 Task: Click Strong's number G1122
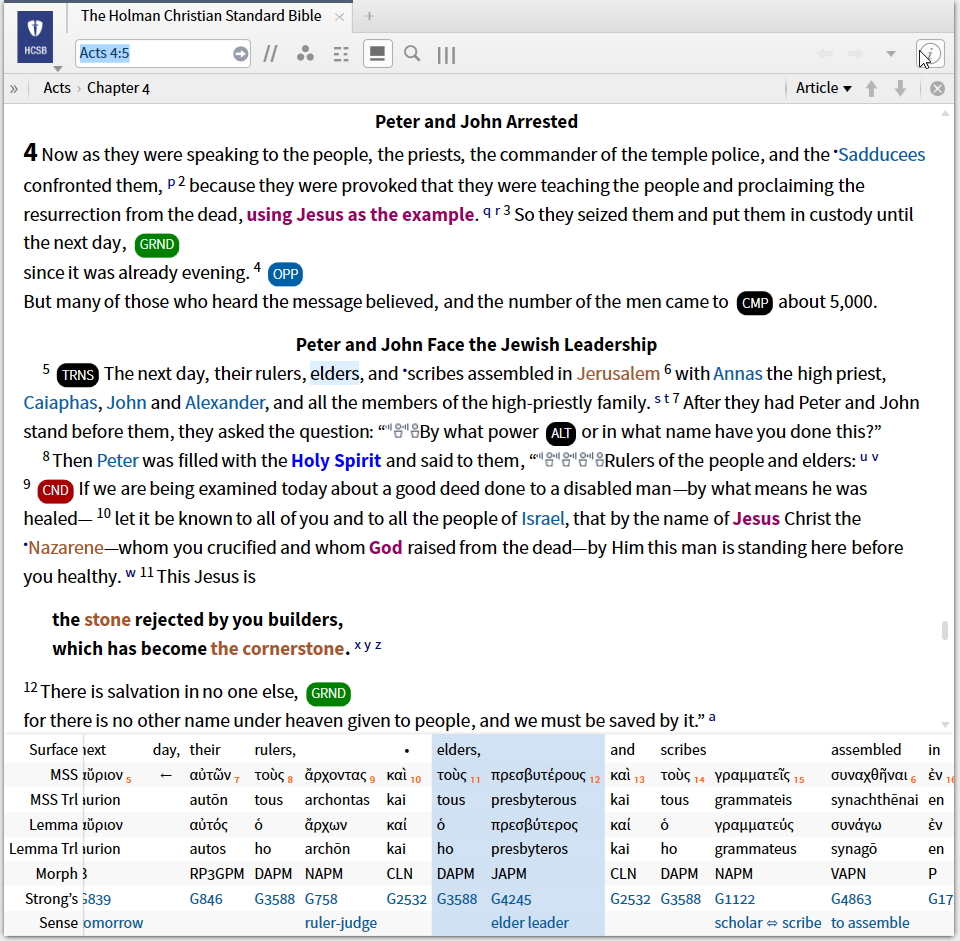[x=735, y=899]
